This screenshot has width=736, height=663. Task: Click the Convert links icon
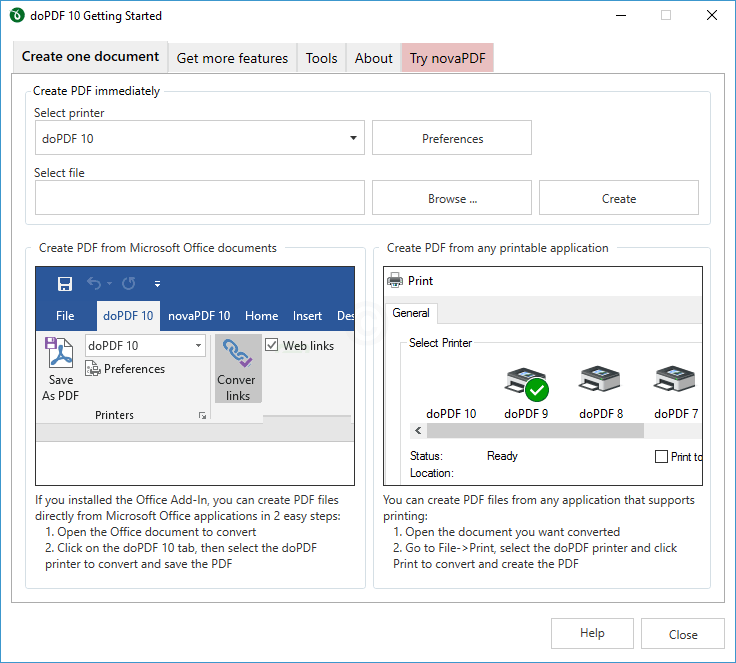[238, 354]
